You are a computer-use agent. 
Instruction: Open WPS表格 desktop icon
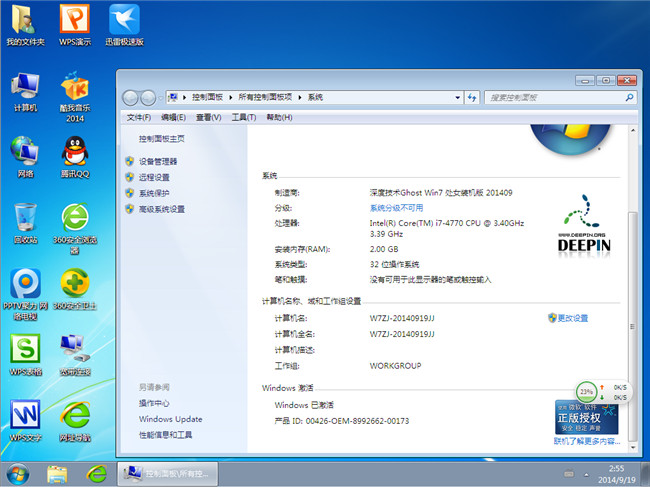coord(25,355)
